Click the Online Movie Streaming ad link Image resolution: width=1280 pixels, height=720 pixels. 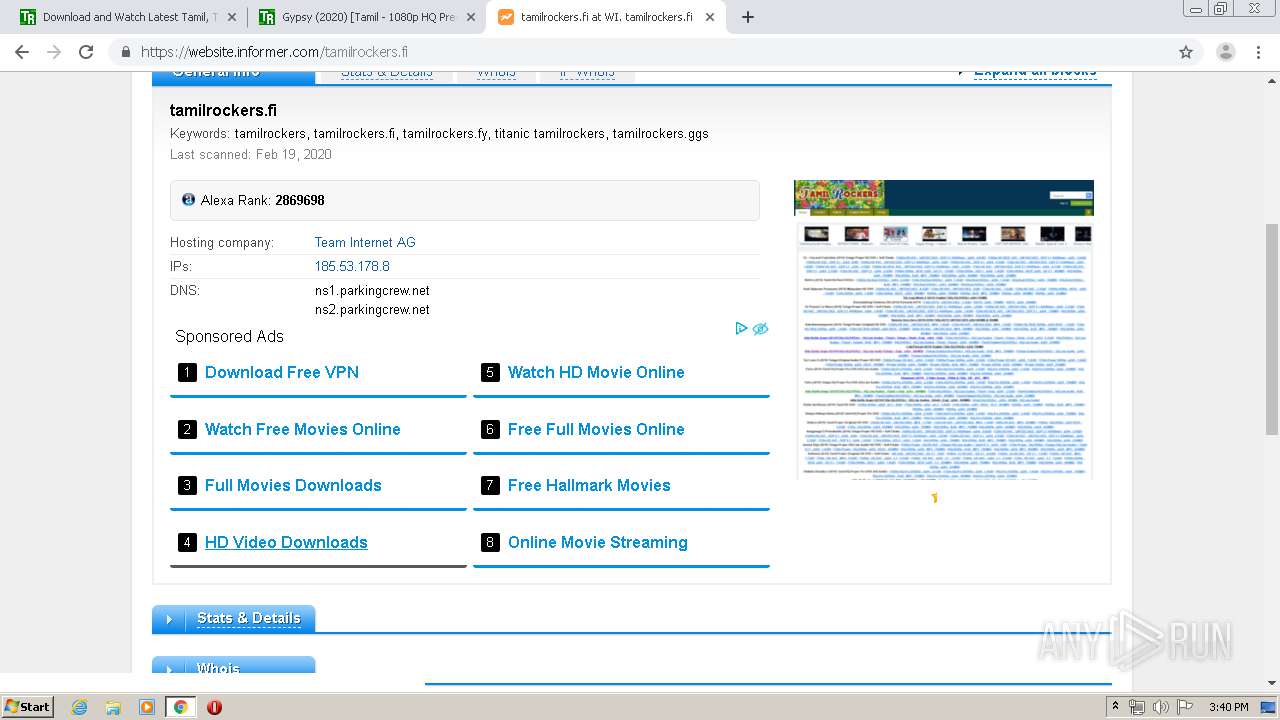tap(598, 542)
